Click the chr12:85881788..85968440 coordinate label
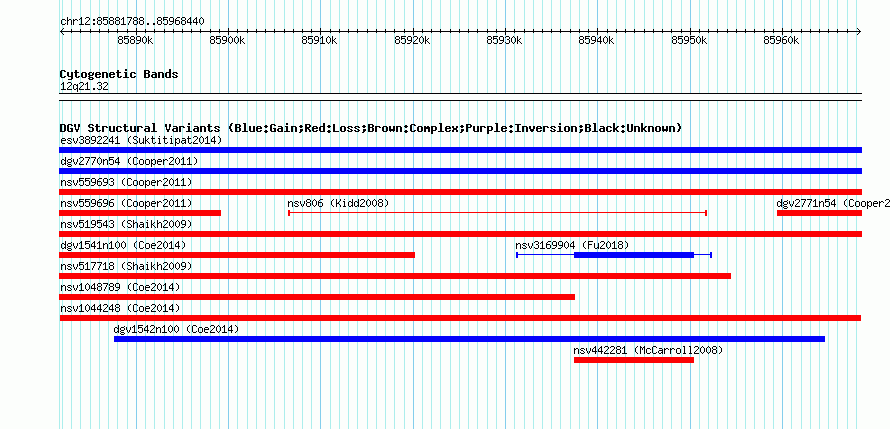 (132, 22)
